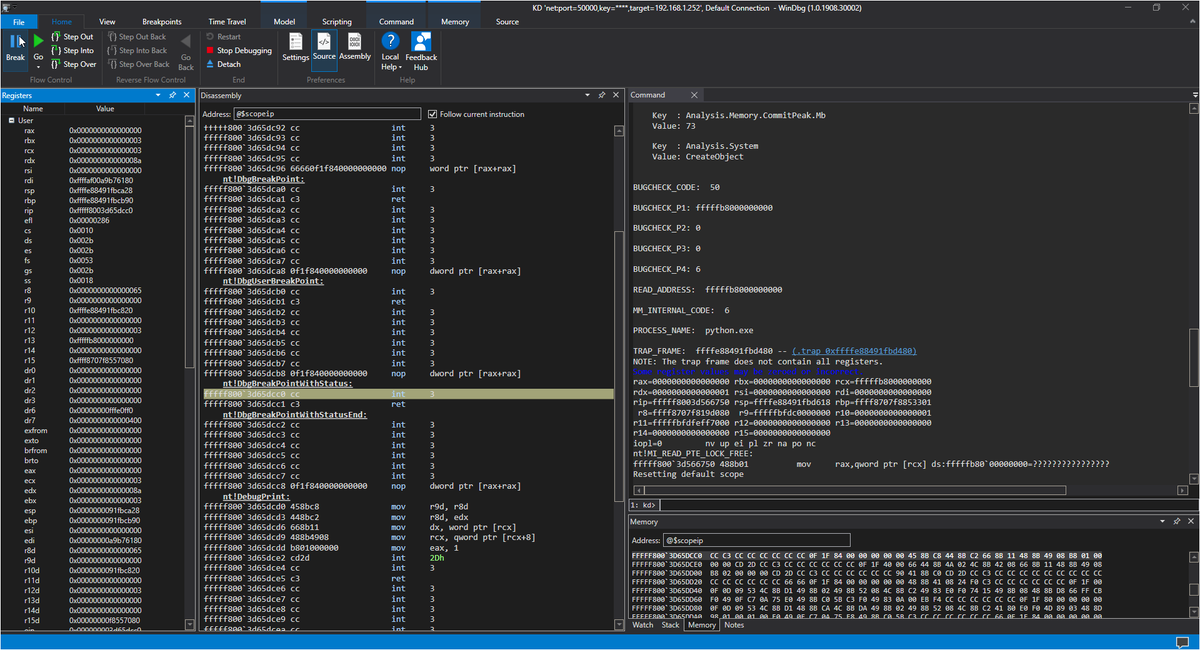The width and height of the screenshot is (1200, 650).
Task: Click the kd> command input box
Action: tap(928, 505)
